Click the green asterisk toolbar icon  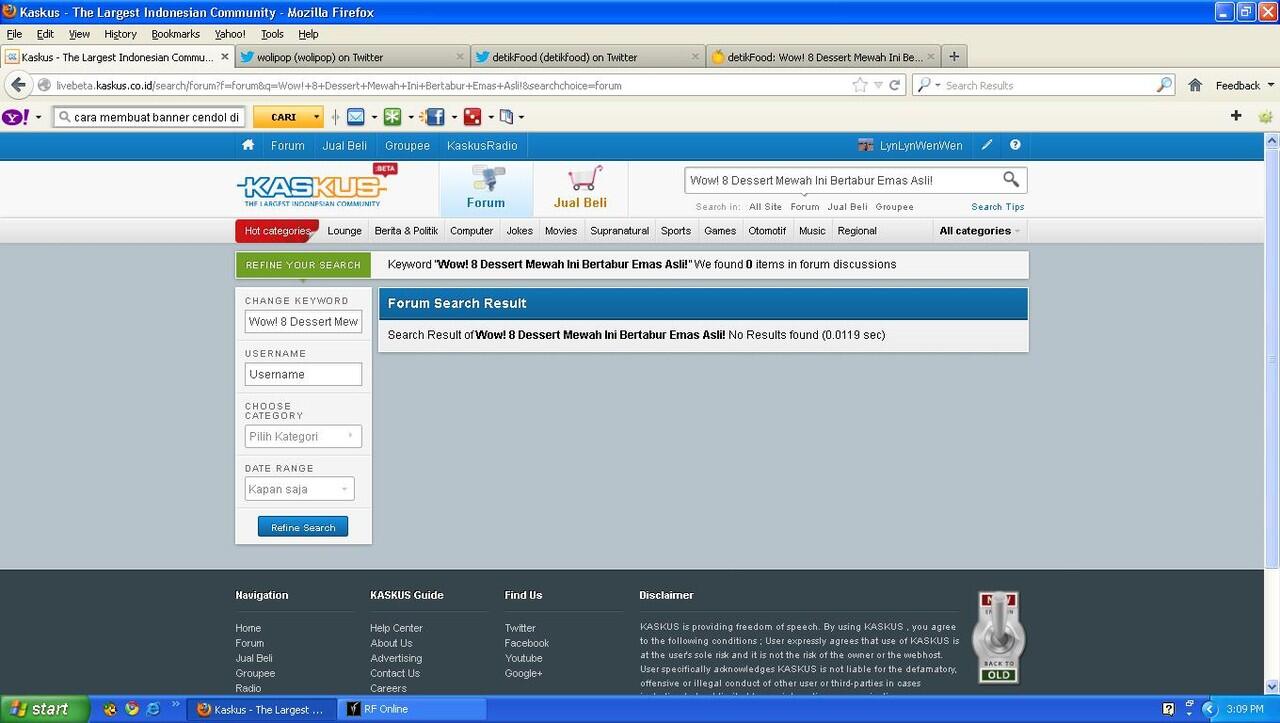tap(393, 117)
